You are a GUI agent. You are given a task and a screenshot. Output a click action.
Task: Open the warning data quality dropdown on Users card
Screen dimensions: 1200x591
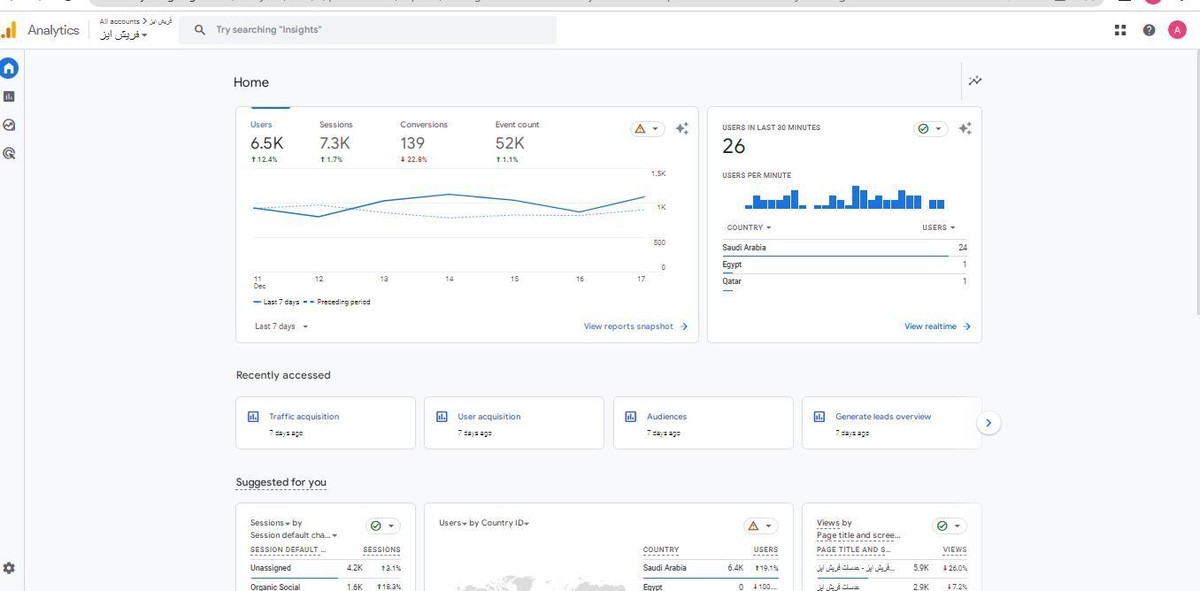click(x=647, y=129)
